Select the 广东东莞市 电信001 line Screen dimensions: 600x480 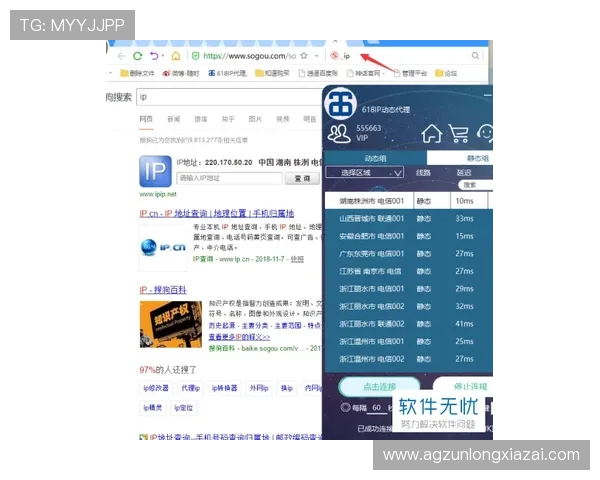pos(409,254)
